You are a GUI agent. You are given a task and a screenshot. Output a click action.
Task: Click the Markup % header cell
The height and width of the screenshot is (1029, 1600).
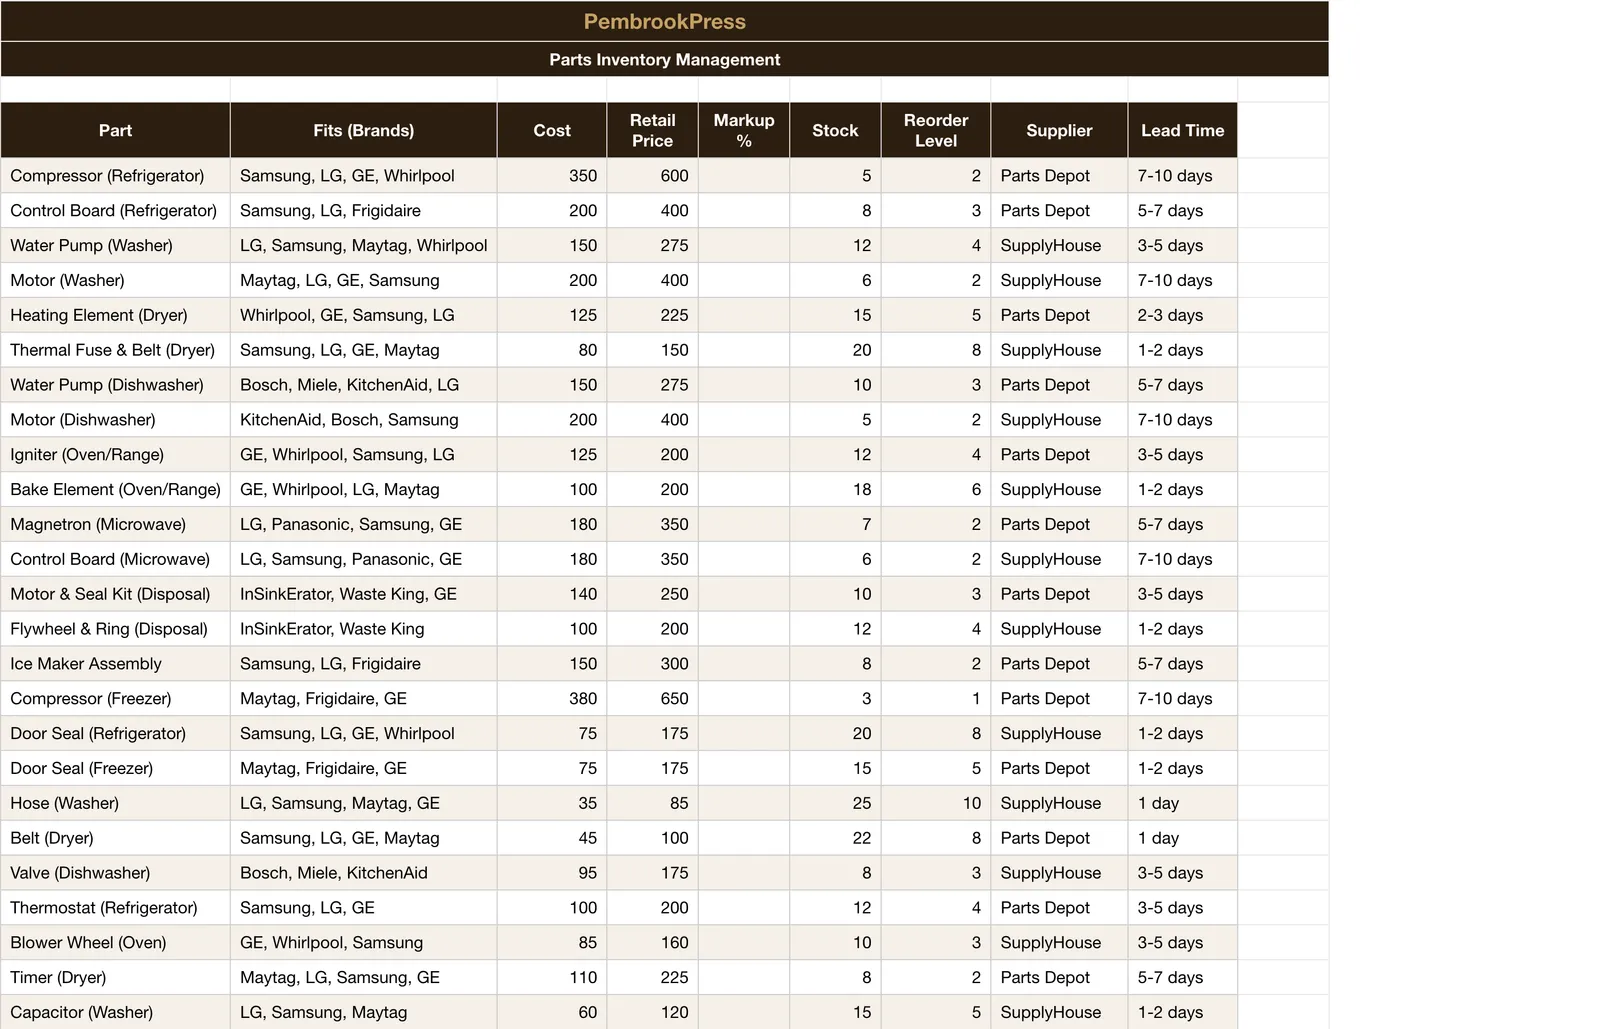(744, 130)
